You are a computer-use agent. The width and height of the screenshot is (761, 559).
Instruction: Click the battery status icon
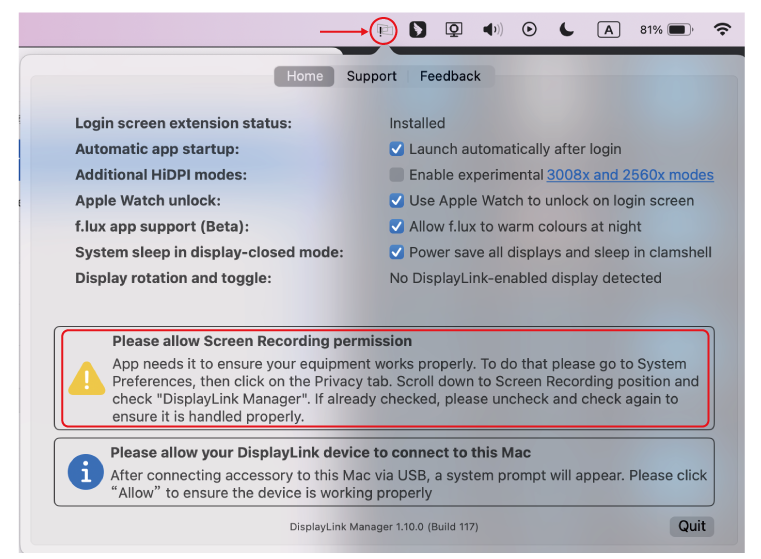[679, 30]
